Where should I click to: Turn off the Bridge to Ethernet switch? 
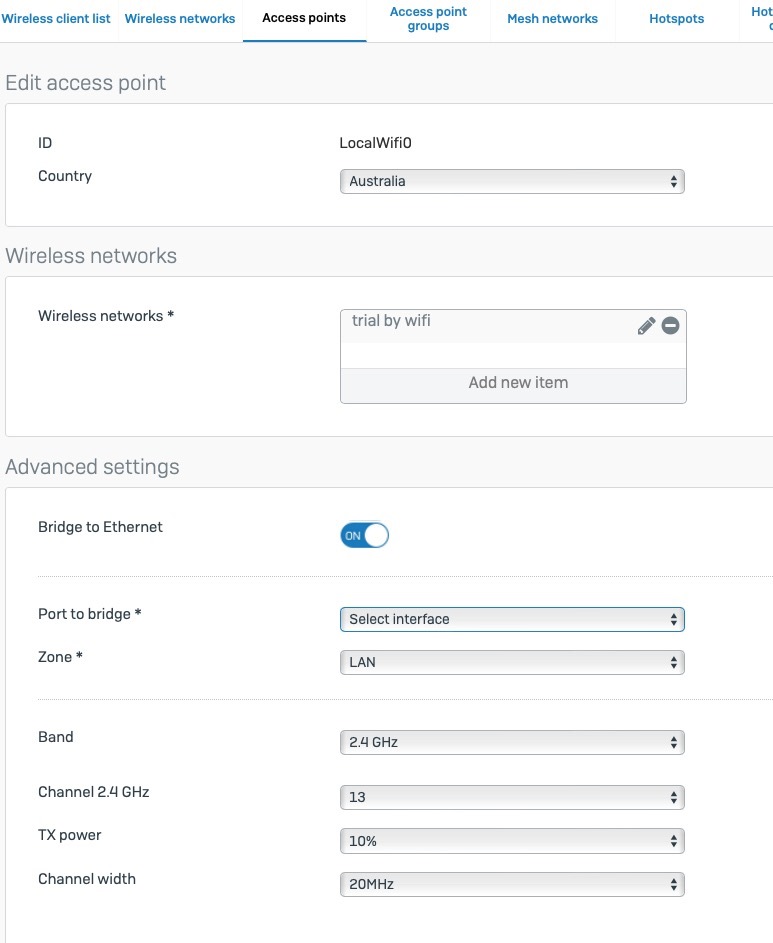[364, 536]
